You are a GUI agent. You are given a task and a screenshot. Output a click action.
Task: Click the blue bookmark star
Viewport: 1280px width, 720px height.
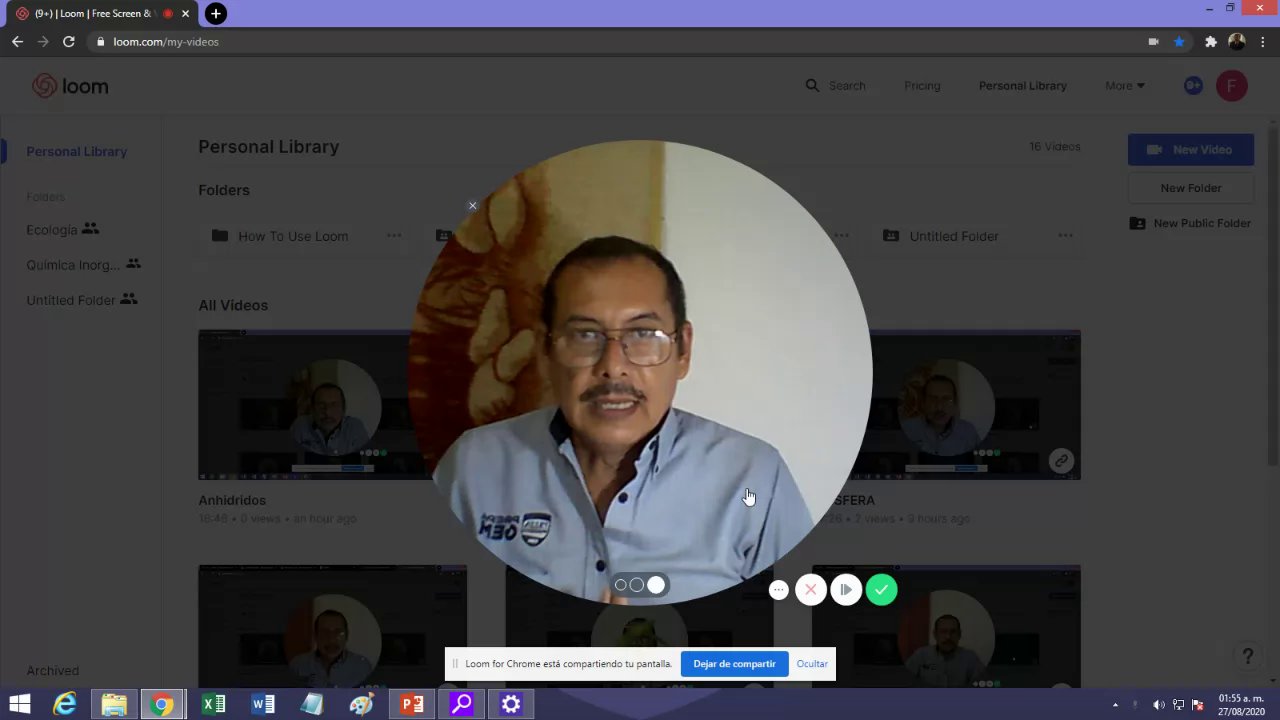point(1180,42)
